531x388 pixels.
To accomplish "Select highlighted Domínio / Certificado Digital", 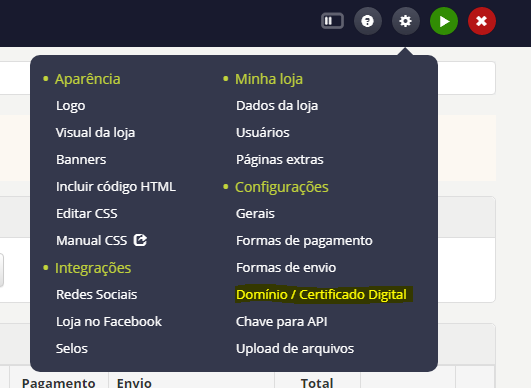I will click(x=321, y=295).
